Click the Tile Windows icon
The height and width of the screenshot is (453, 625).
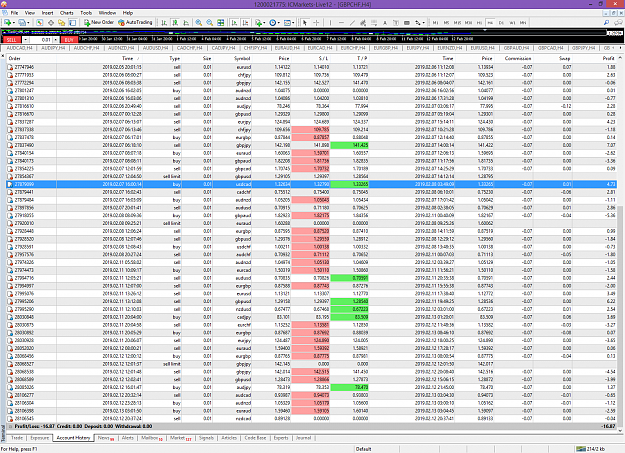coord(220,23)
